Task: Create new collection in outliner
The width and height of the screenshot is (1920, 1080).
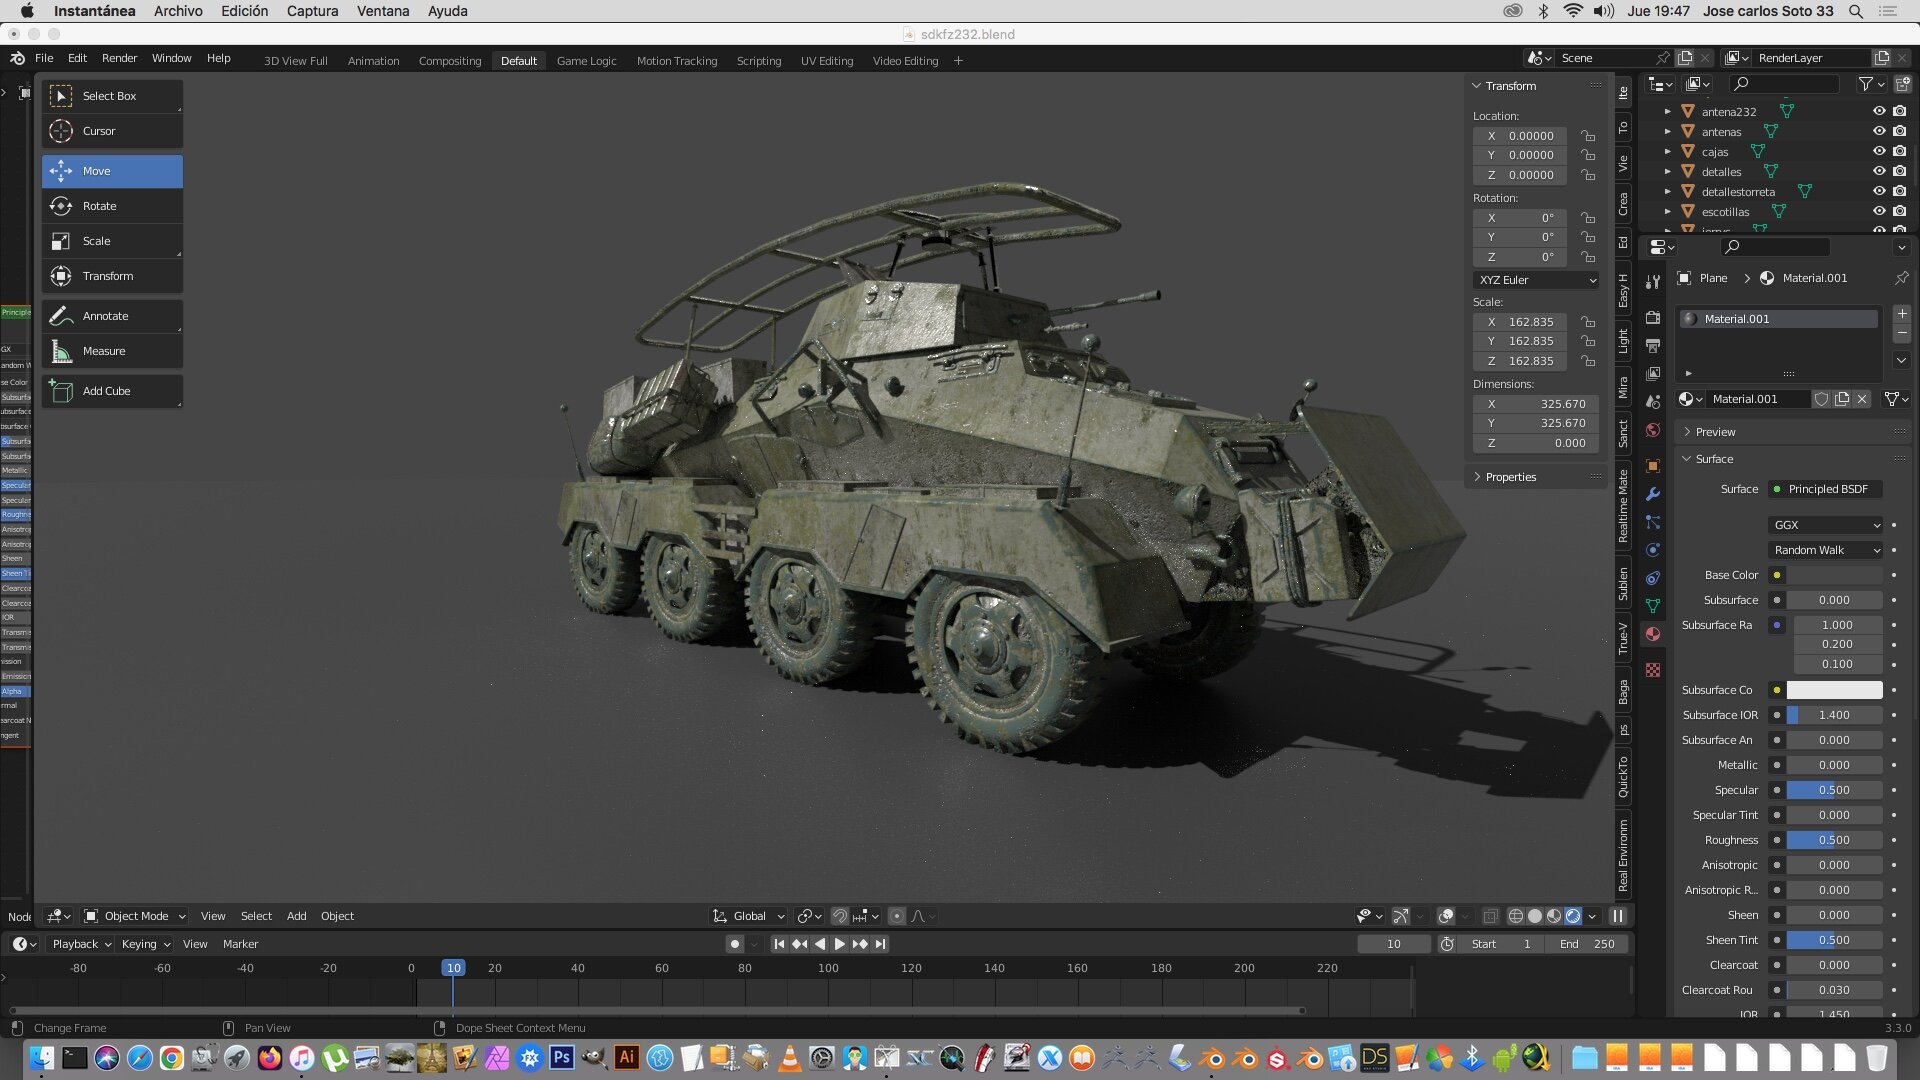Action: [x=1902, y=85]
